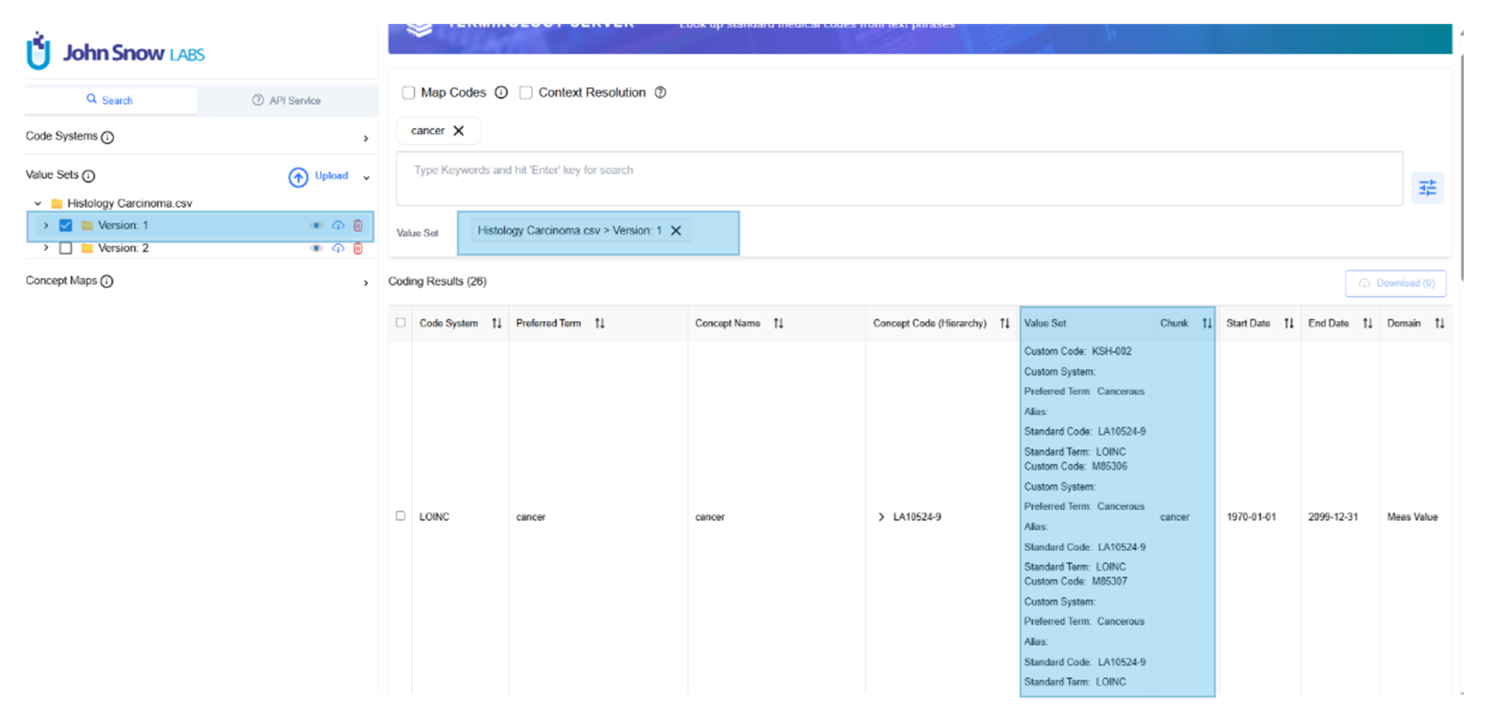Collapse the Histology Carcinoma.csv folder
Screen dimensions: 1490x722
click(x=38, y=204)
